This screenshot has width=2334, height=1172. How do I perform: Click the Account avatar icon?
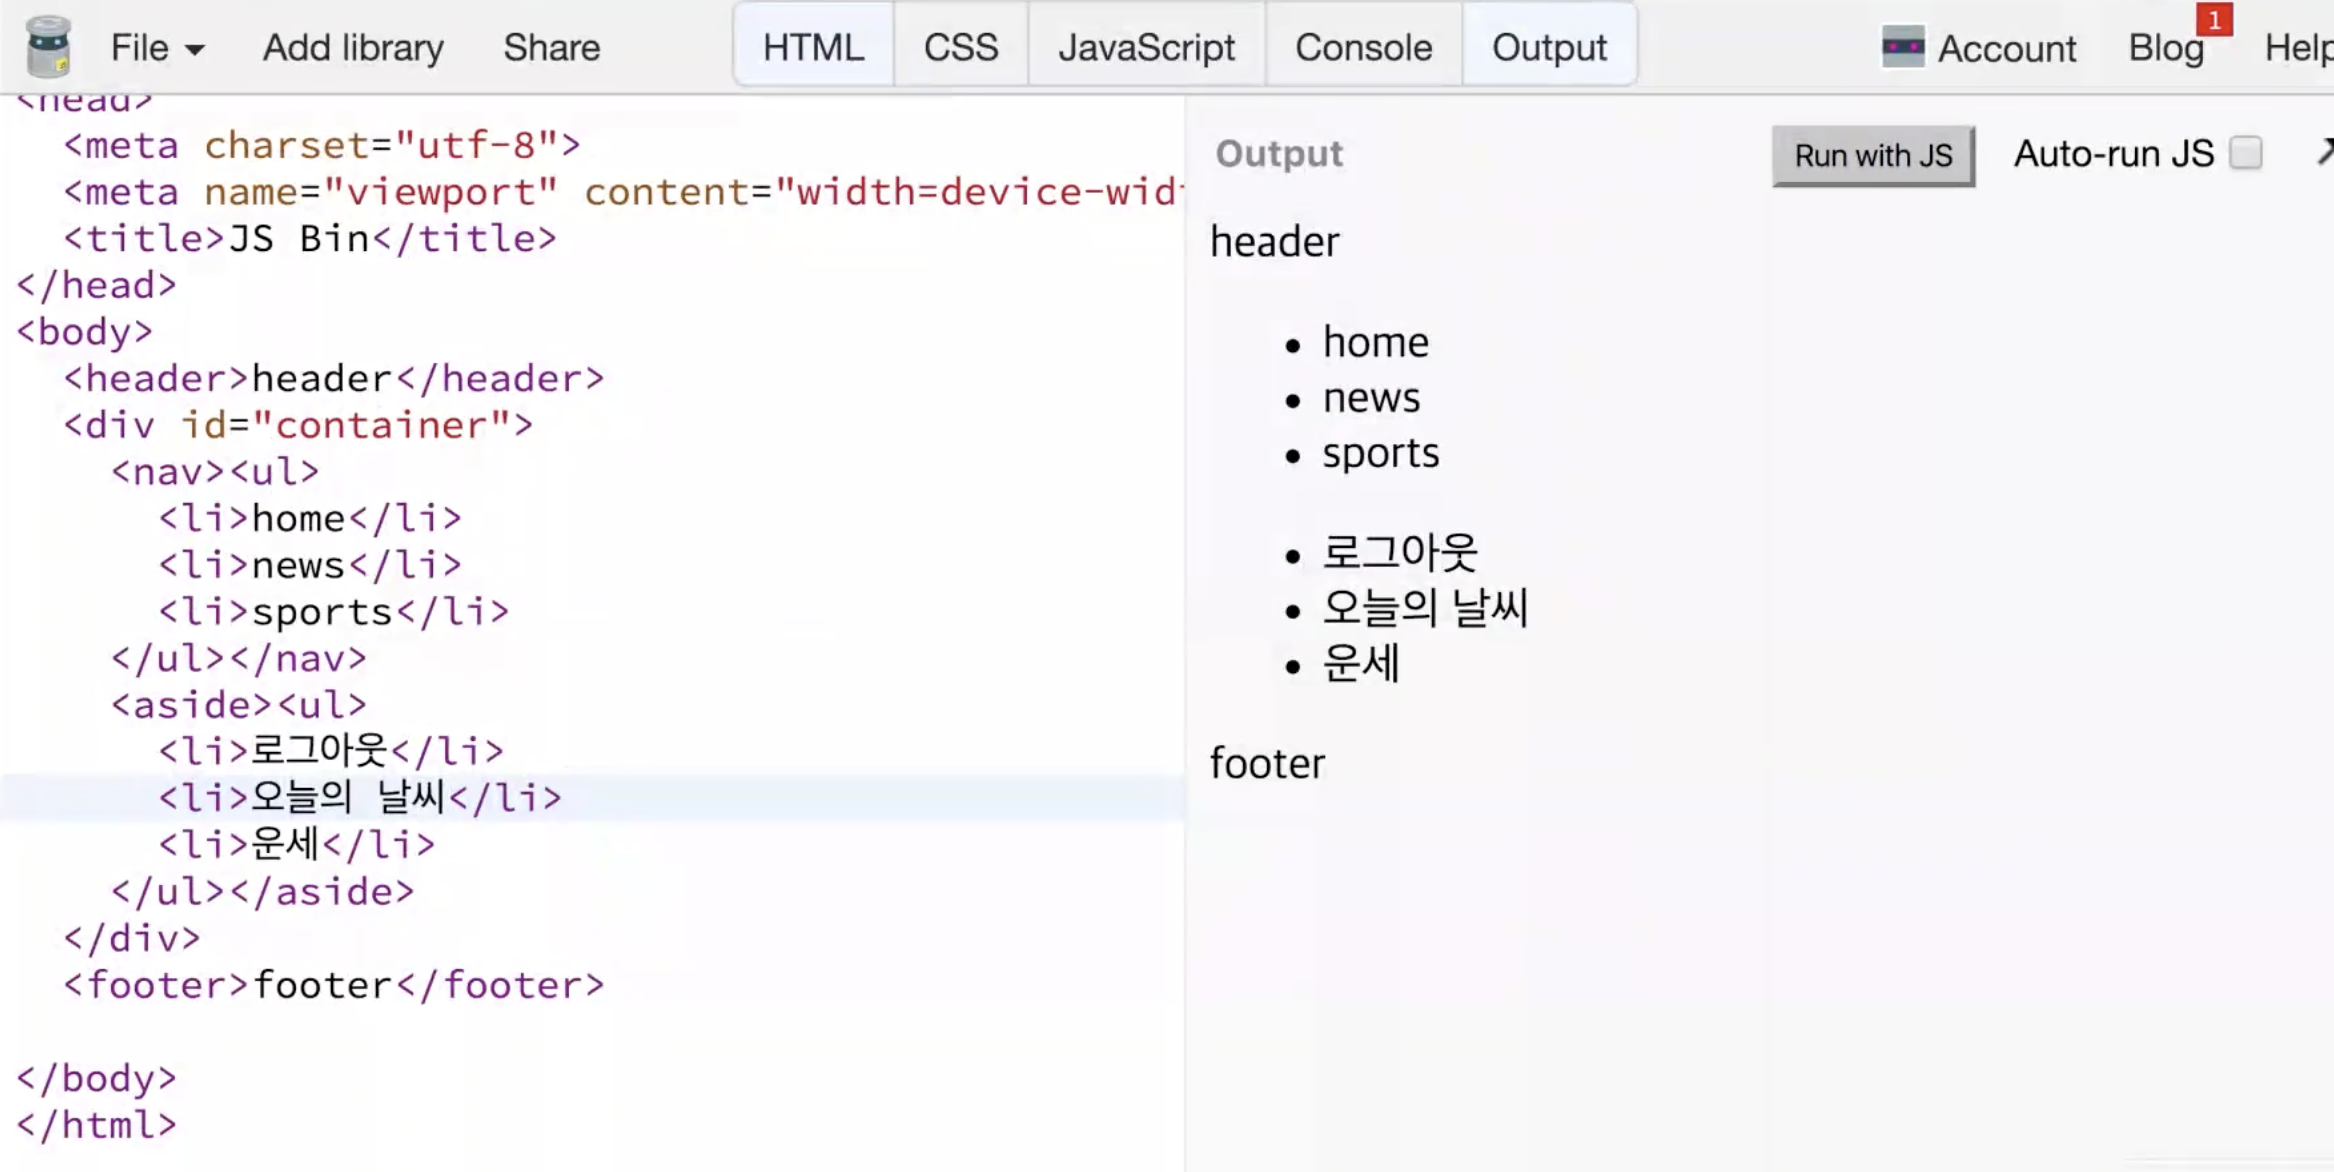coord(1902,47)
